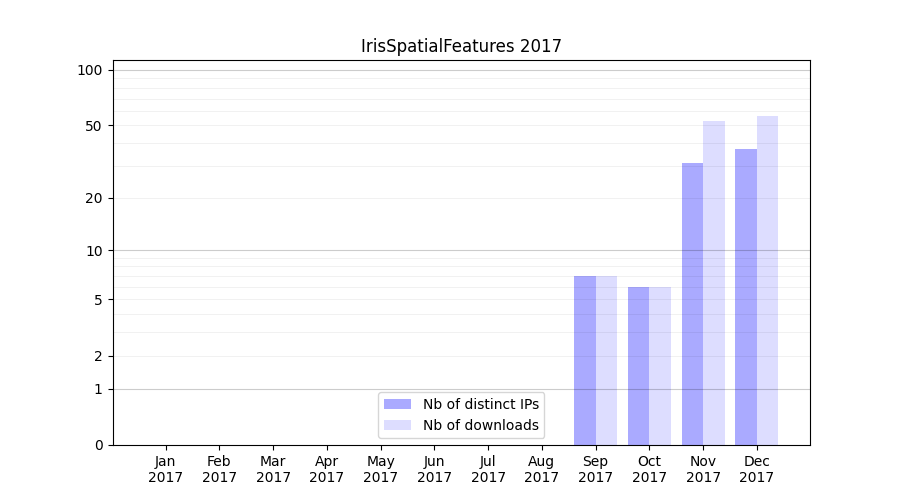This screenshot has width=900, height=500.
Task: Click the light blue Nov 2017 downloads bar
Action: 714,283
